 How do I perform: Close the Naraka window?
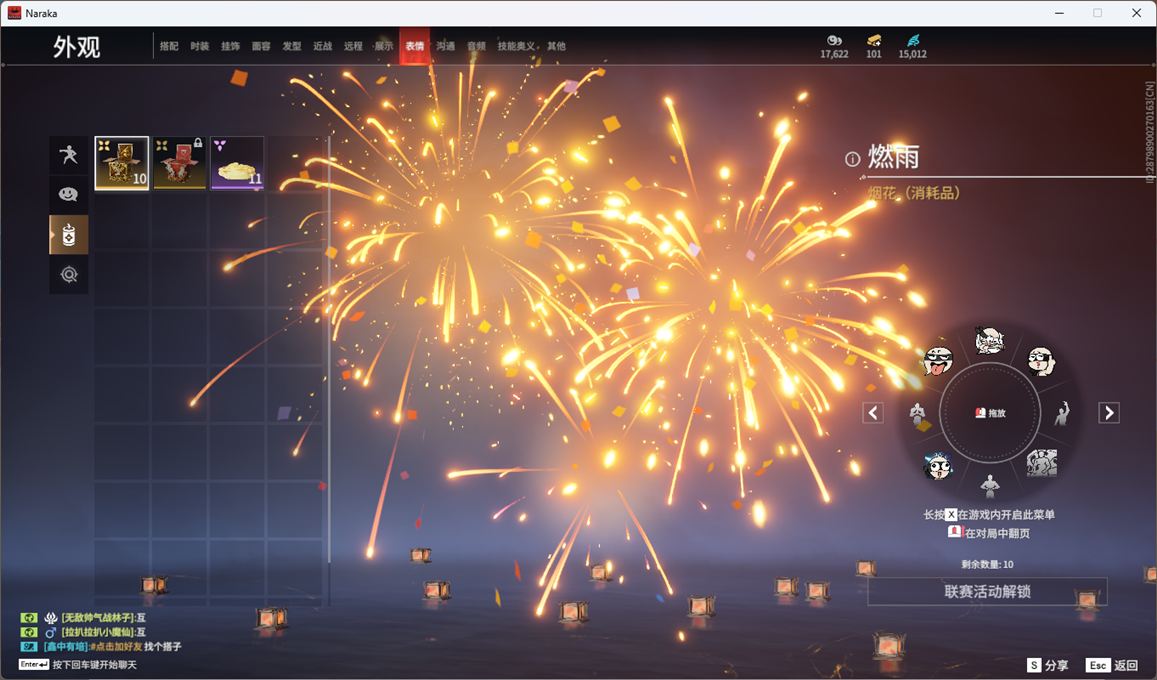[x=1136, y=13]
